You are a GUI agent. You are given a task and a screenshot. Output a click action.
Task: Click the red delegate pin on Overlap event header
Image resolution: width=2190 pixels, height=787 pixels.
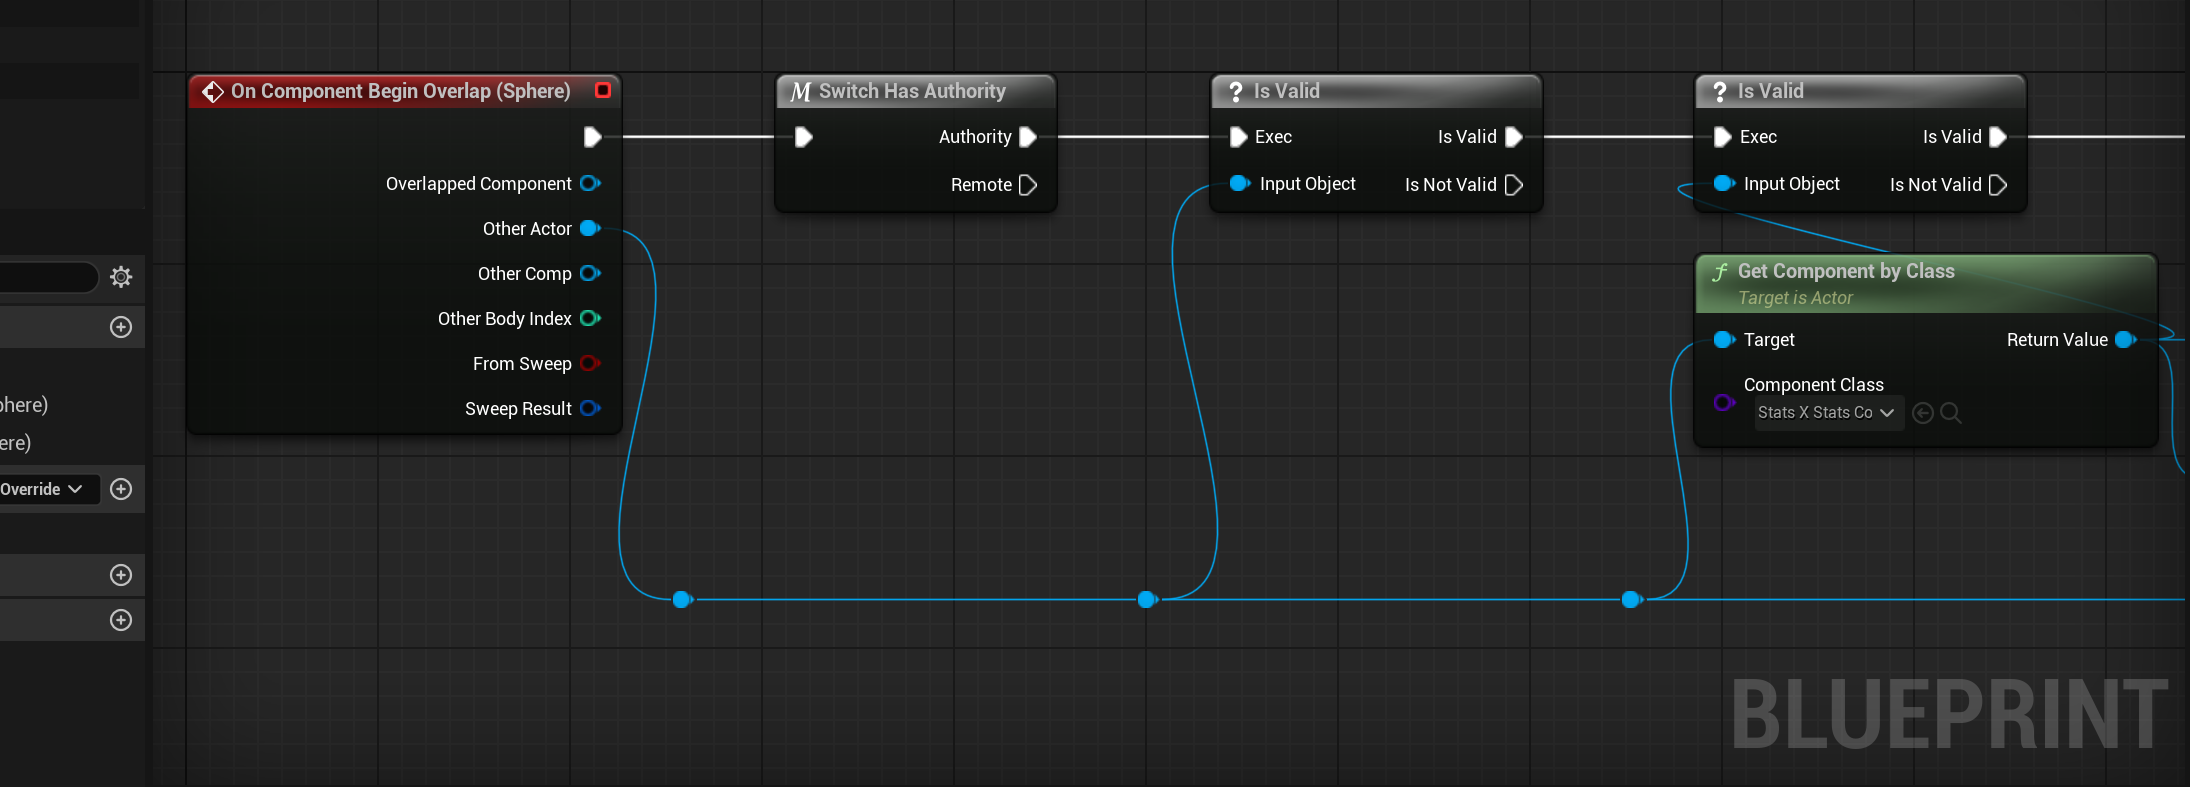click(603, 90)
